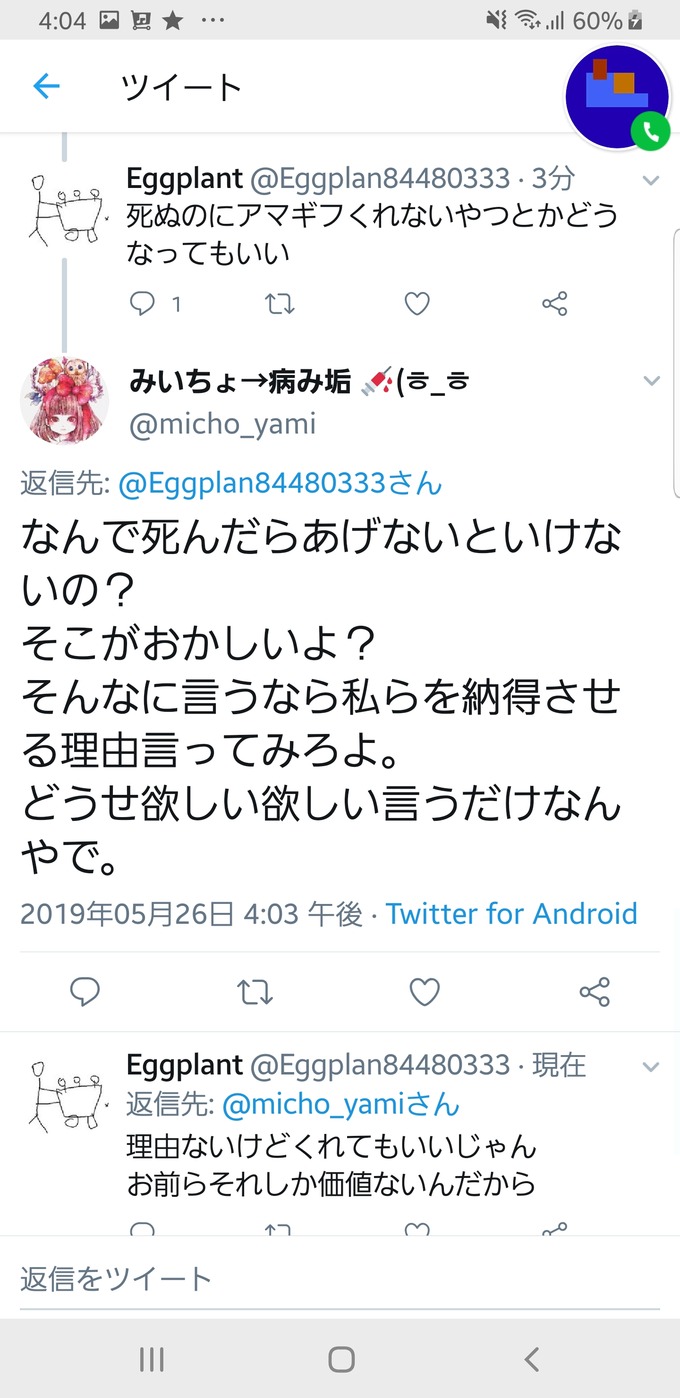Open the @micho_yamiさん mention link
Screen dimensions: 680x1398
tap(340, 1105)
